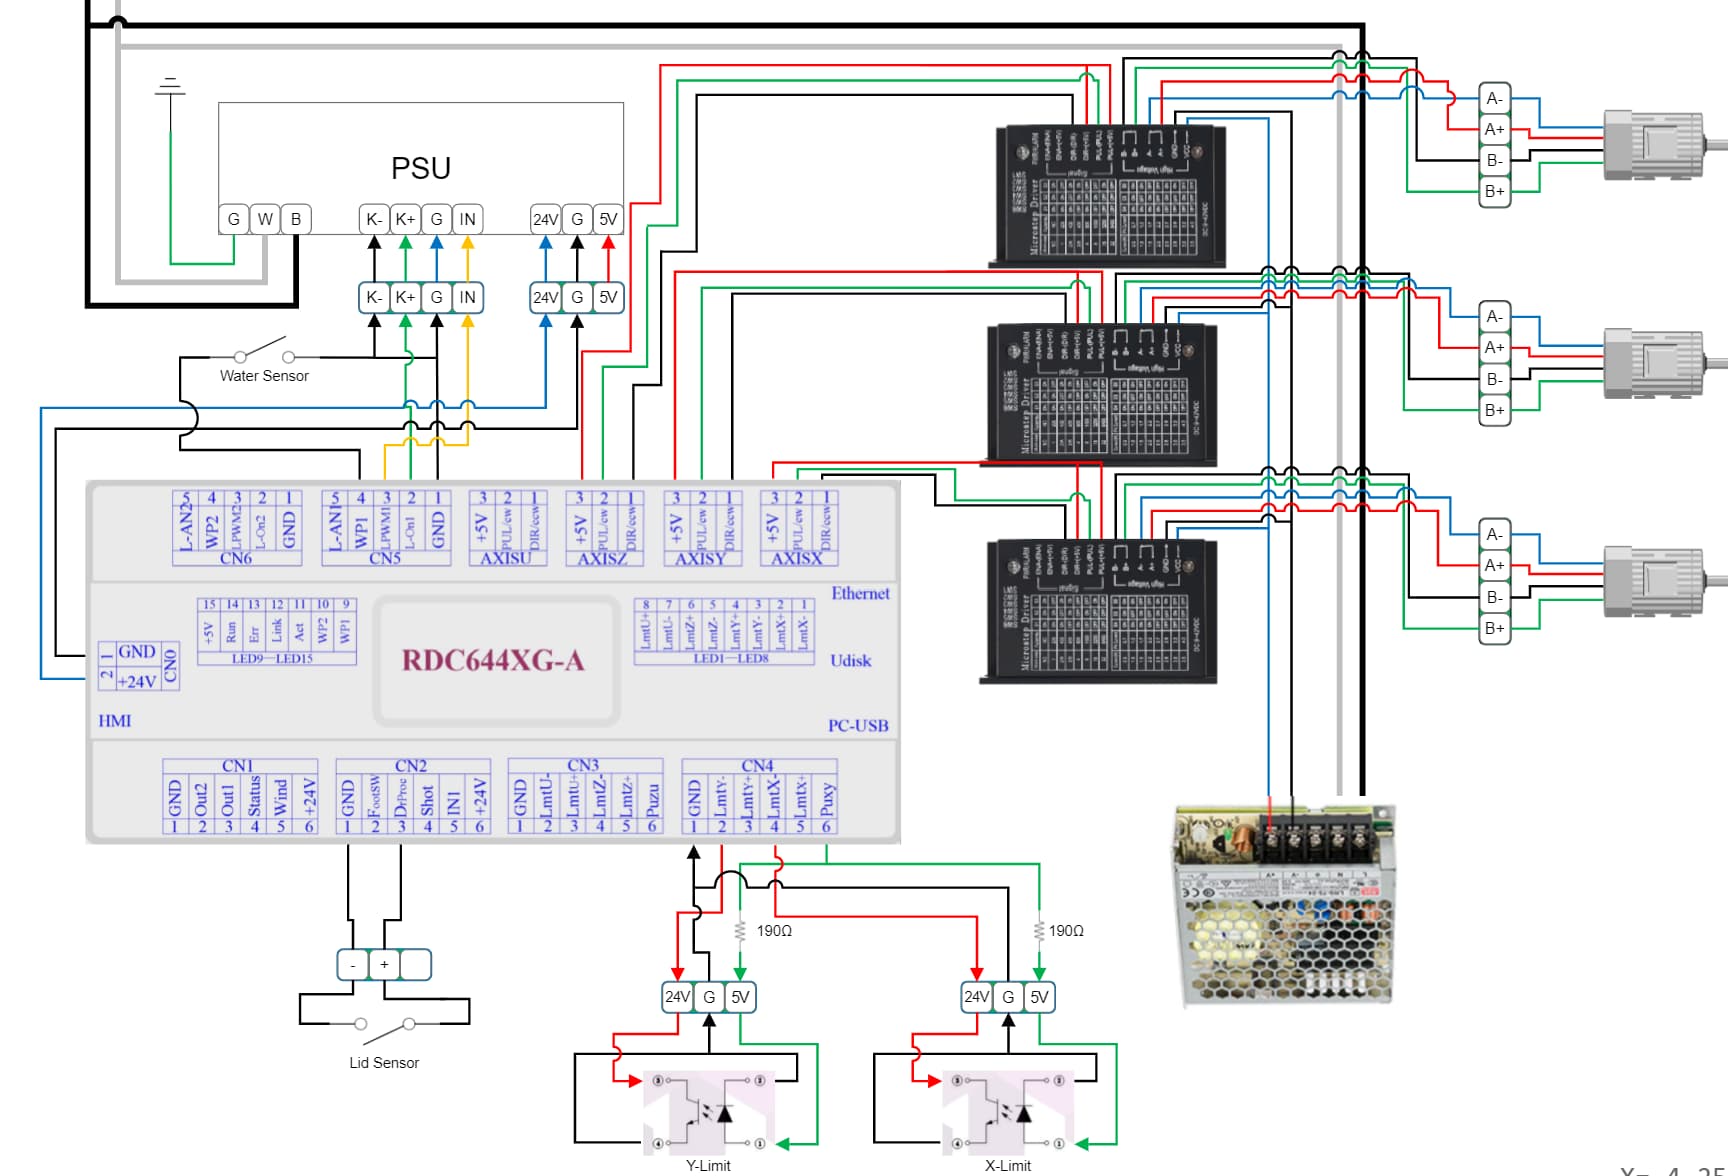Click the CN2 connector label
The image size is (1728, 1176).
[411, 766]
